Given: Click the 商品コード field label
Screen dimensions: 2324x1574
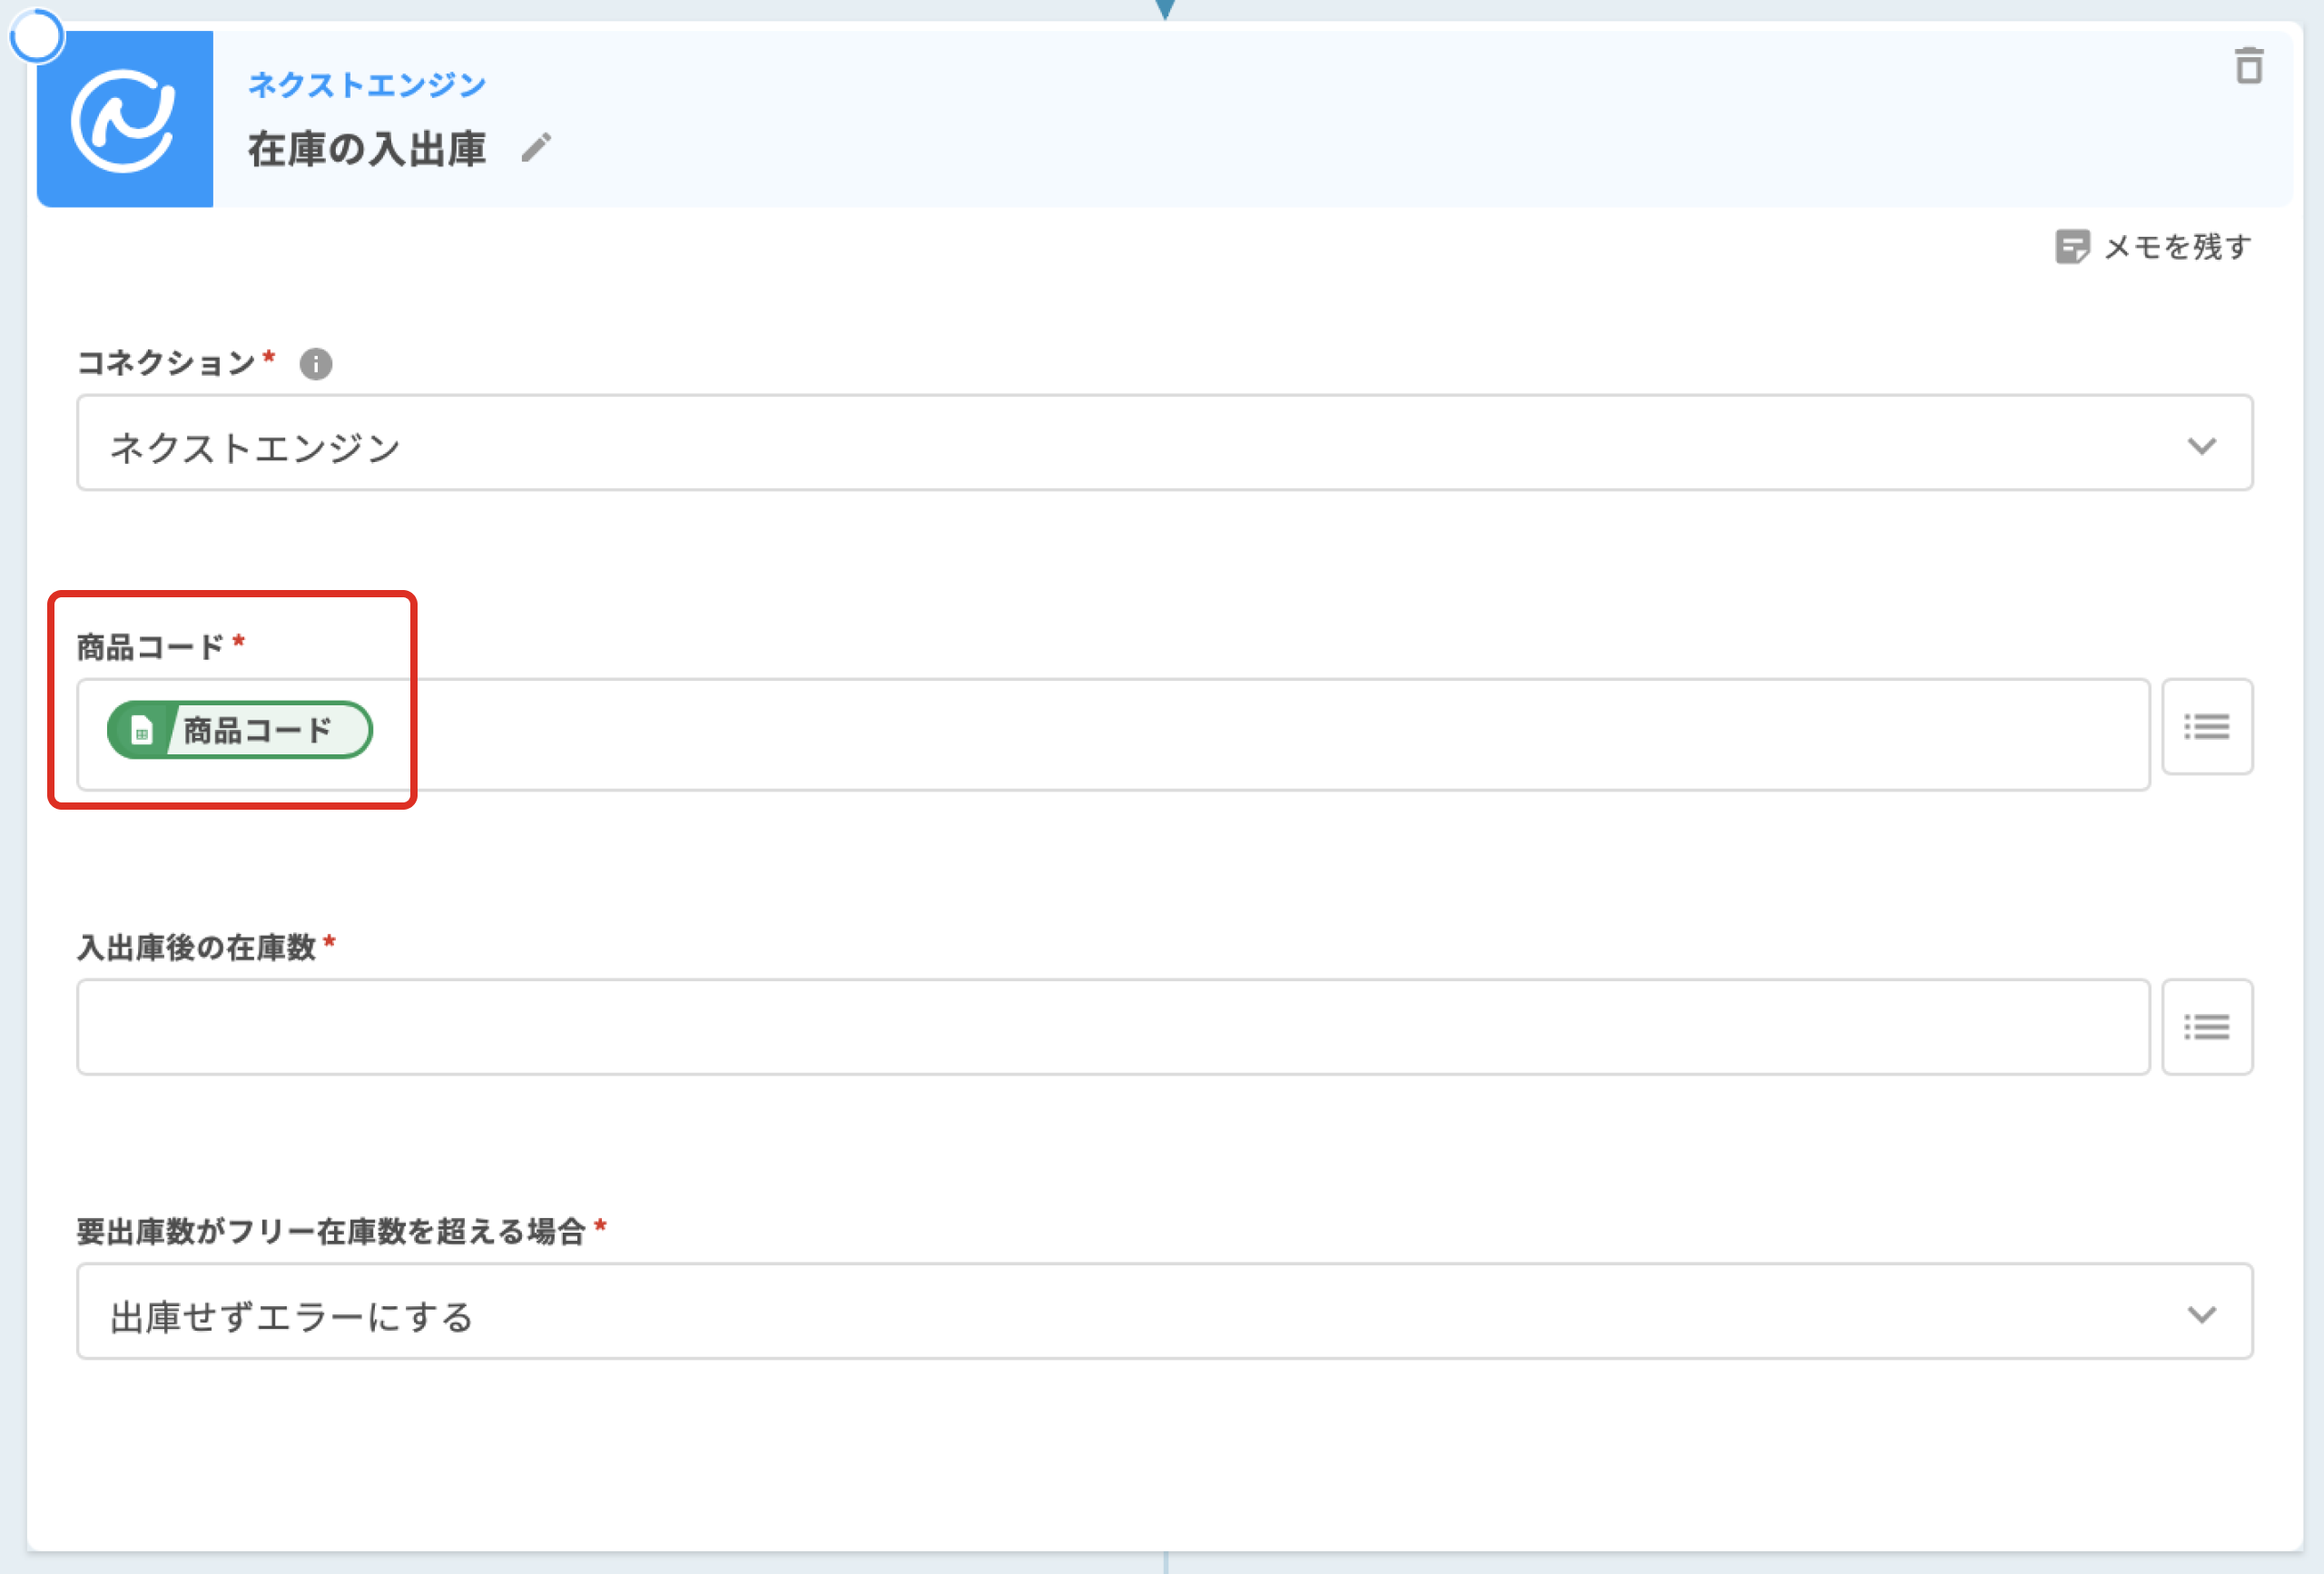Looking at the screenshot, I should (x=150, y=648).
